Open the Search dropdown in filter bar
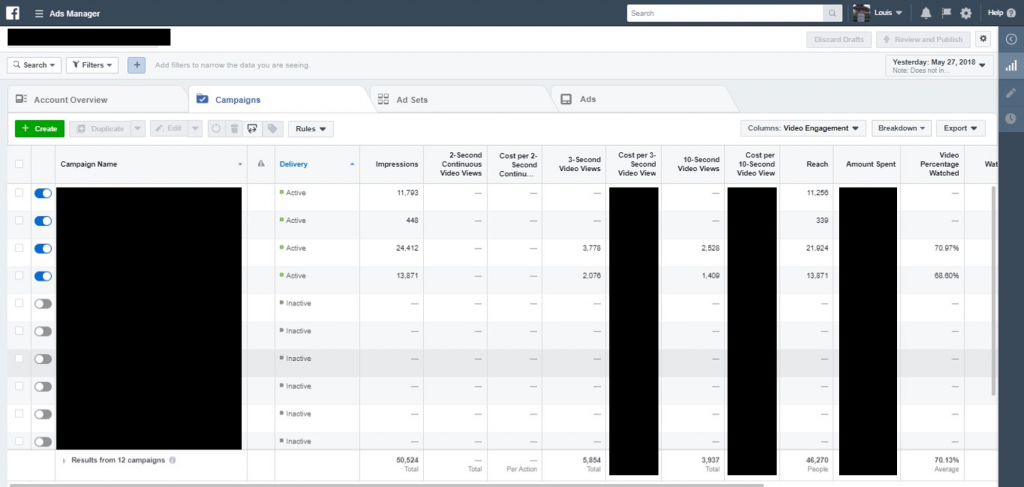 click(35, 65)
